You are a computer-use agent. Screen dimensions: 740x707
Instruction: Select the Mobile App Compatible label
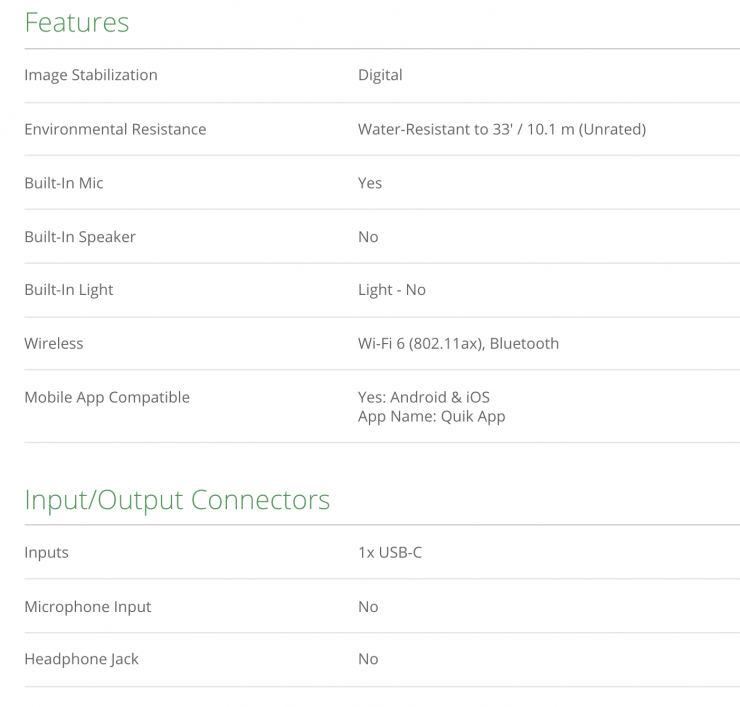click(107, 397)
